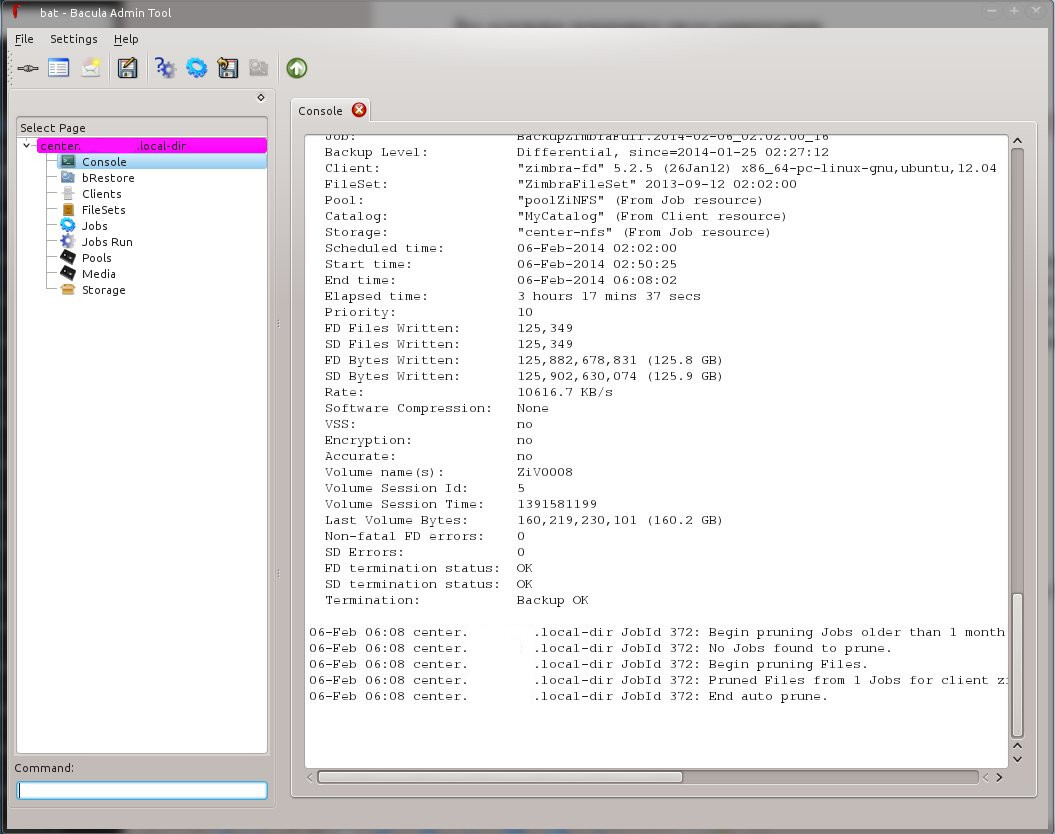Screen dimensions: 1055x834
Task: Click the 'ZimbraFileSet' fileset value
Action: click(577, 184)
